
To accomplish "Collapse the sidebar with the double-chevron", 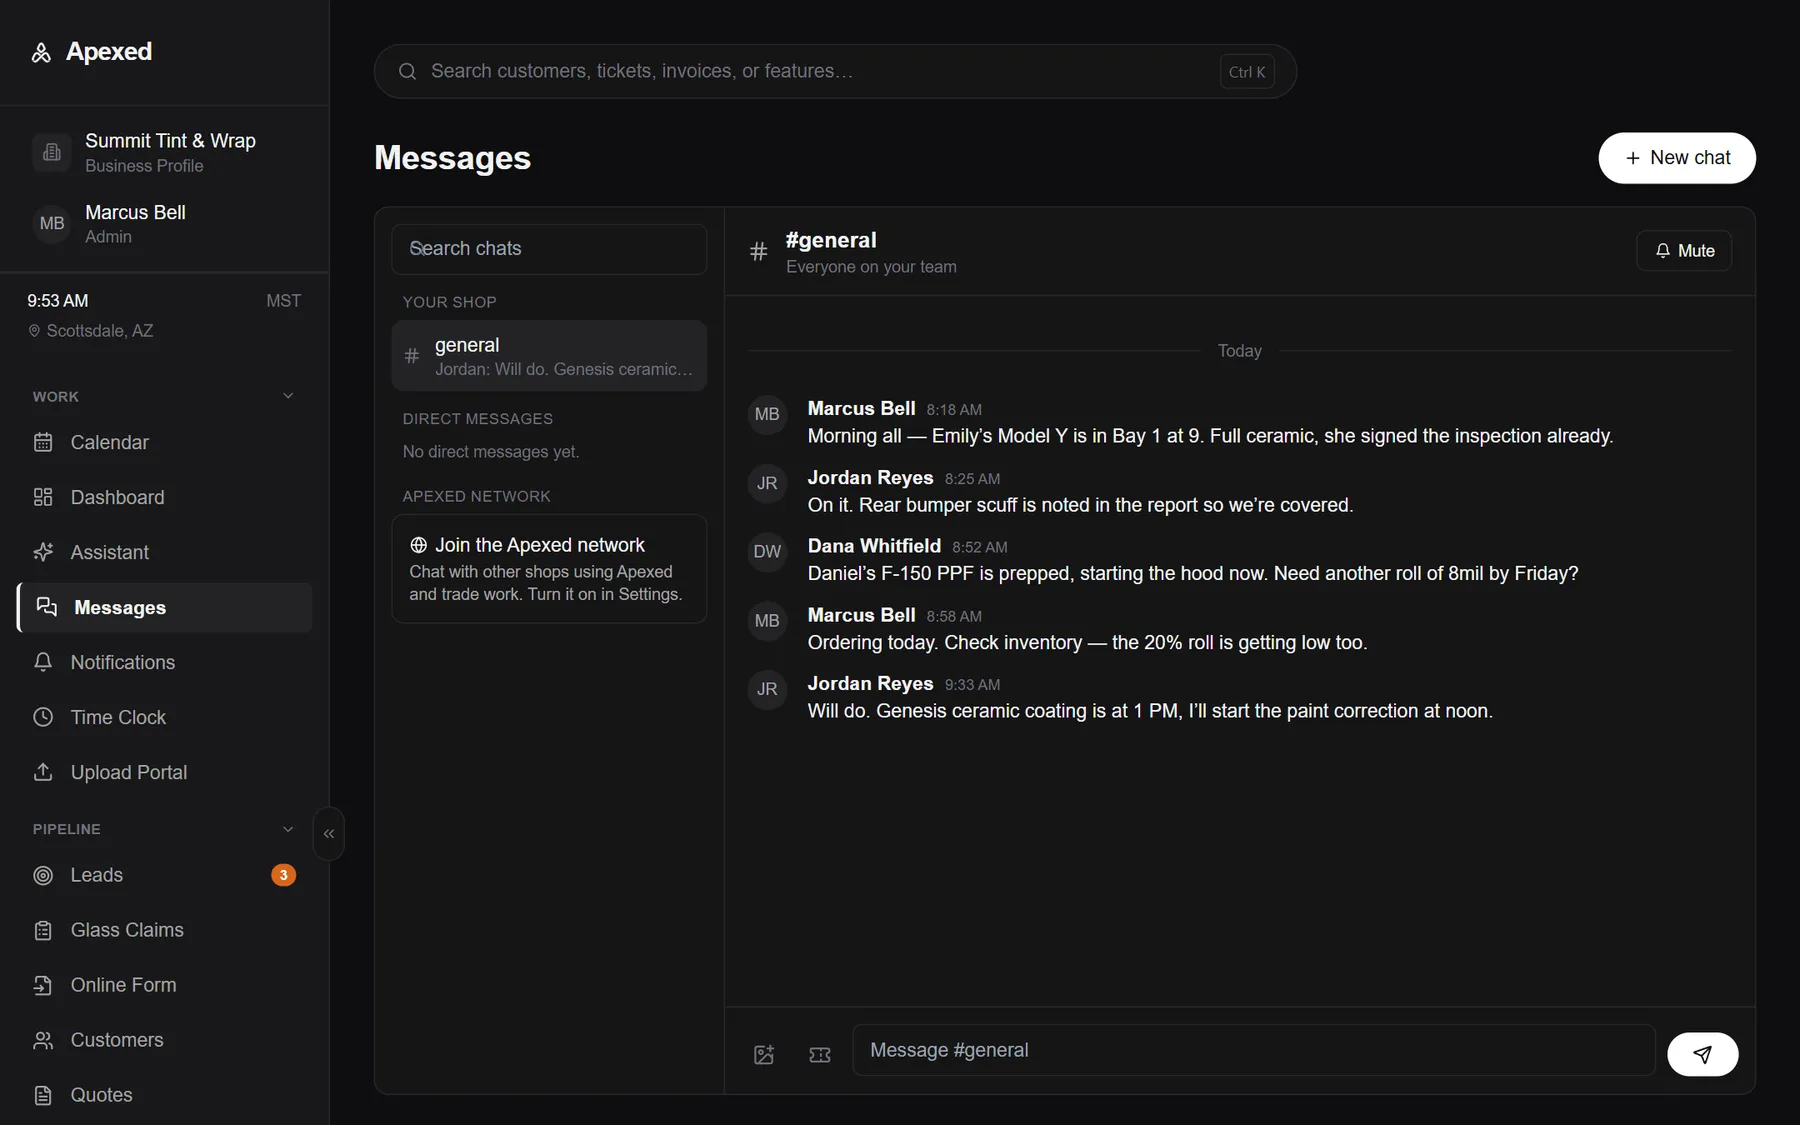I will coord(329,834).
